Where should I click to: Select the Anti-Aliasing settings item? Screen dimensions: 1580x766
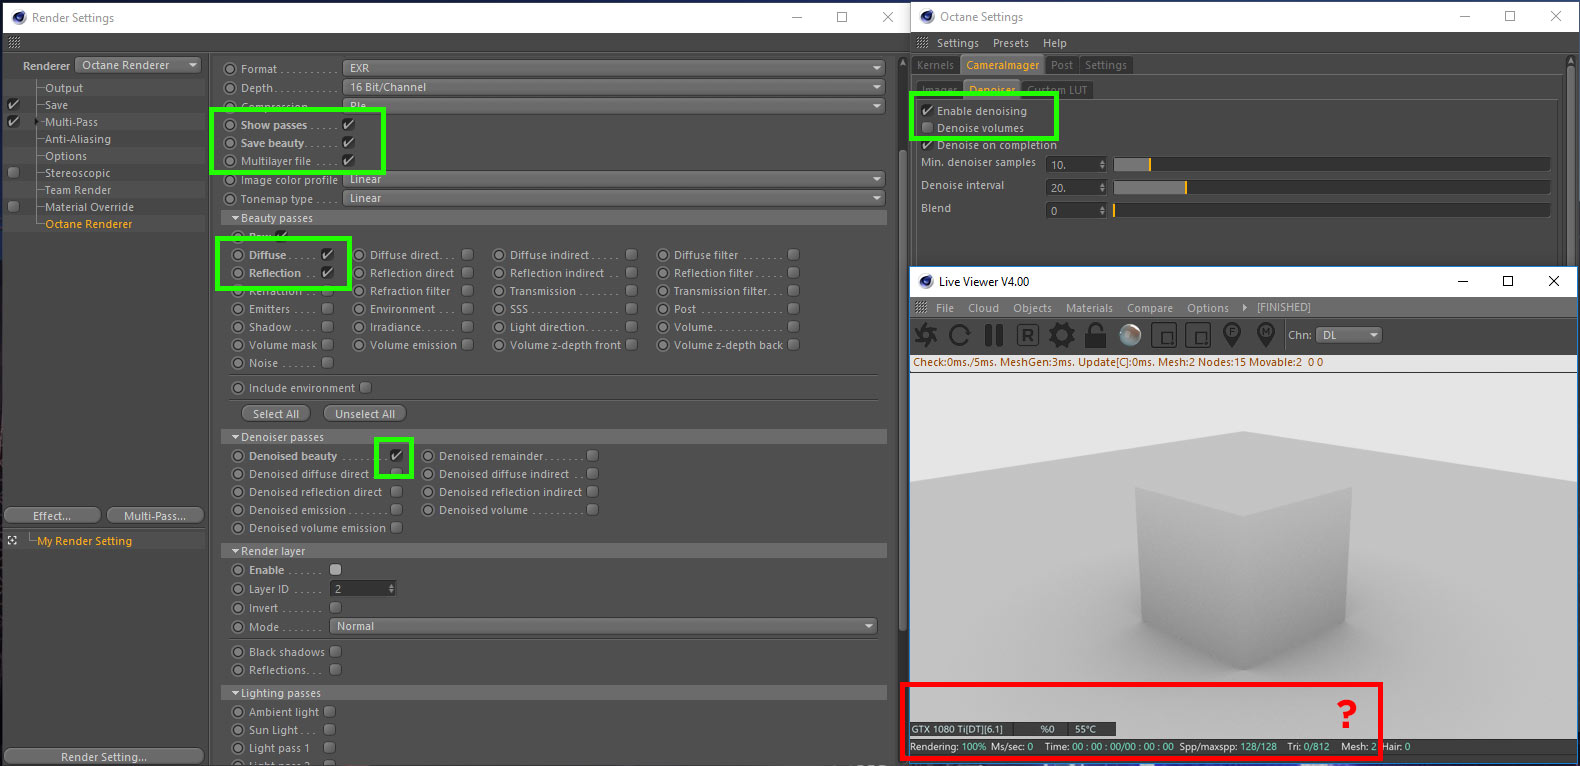point(78,139)
